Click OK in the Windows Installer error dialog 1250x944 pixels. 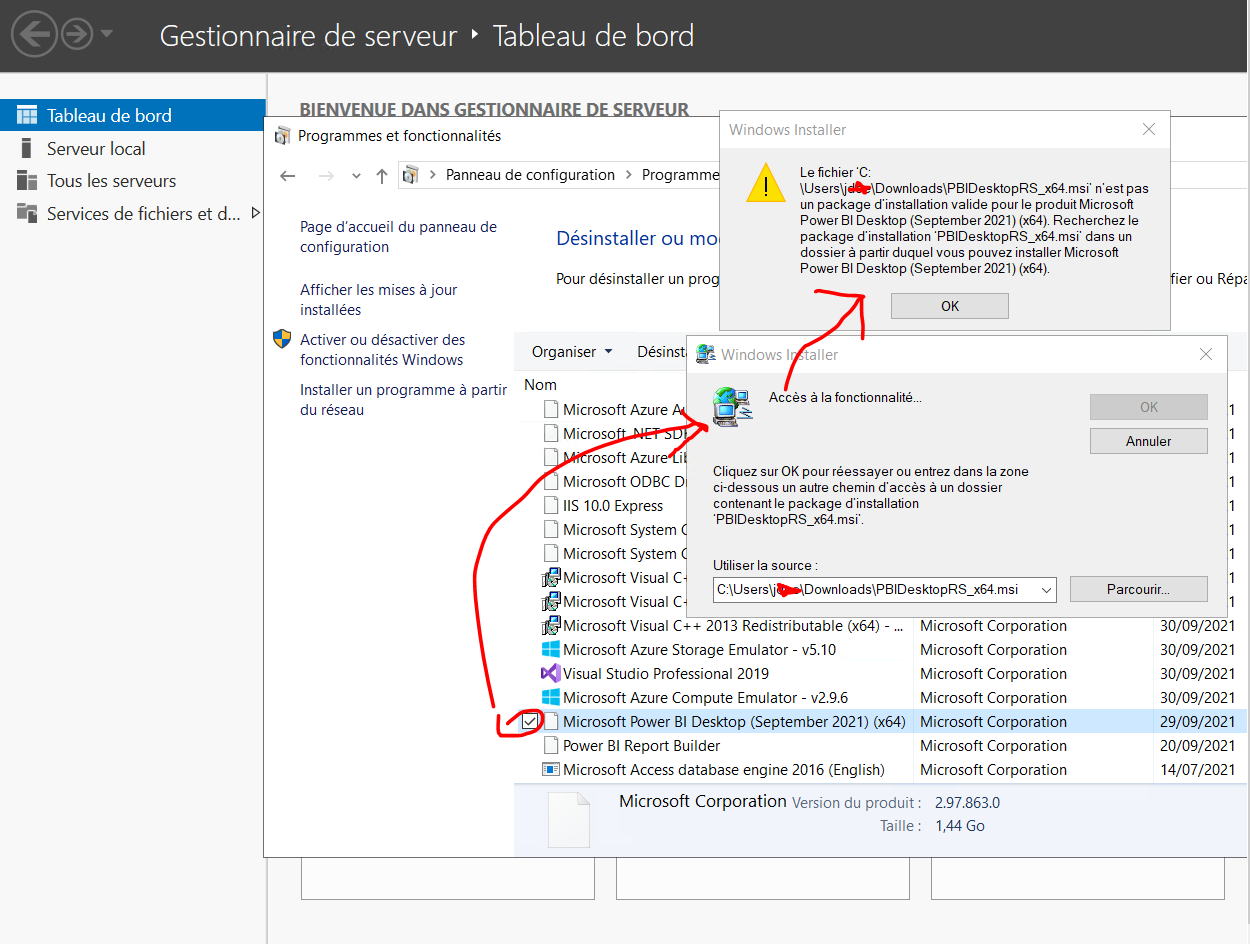click(950, 306)
